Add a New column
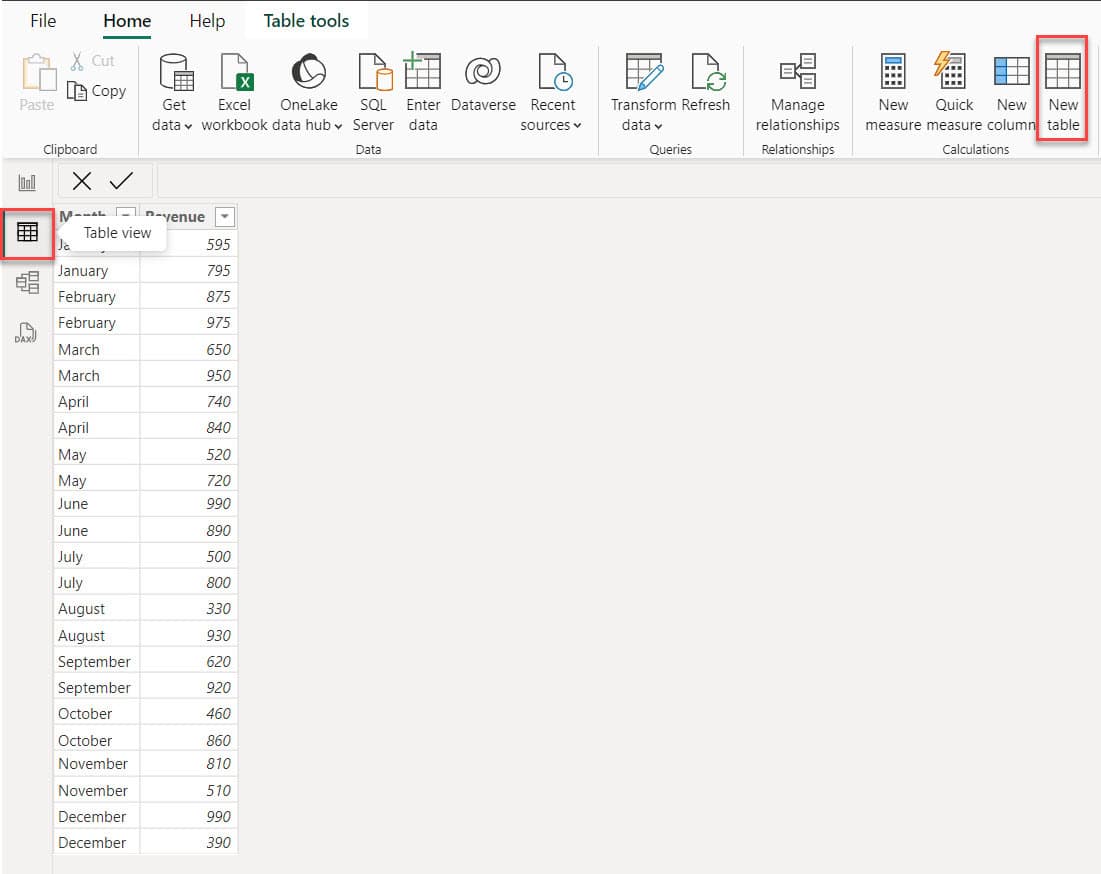The width and height of the screenshot is (1101, 874). 1011,93
